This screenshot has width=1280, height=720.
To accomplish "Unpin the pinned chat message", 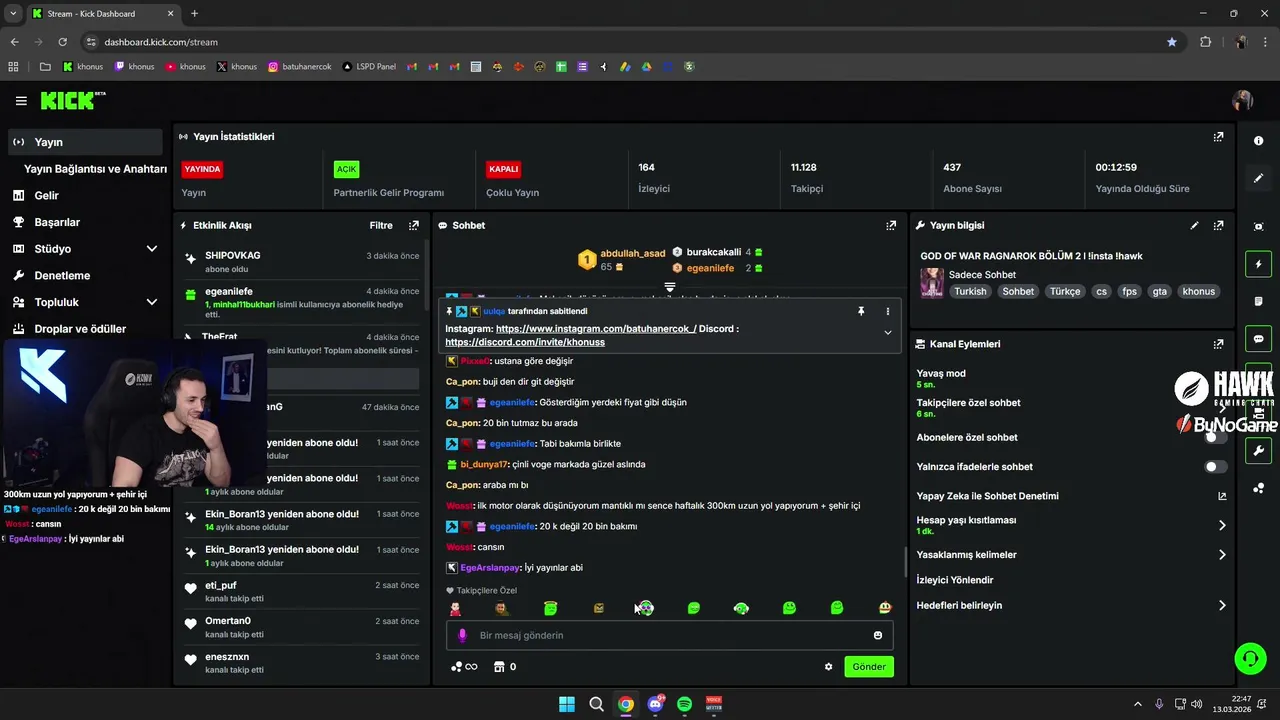I will [x=861, y=311].
